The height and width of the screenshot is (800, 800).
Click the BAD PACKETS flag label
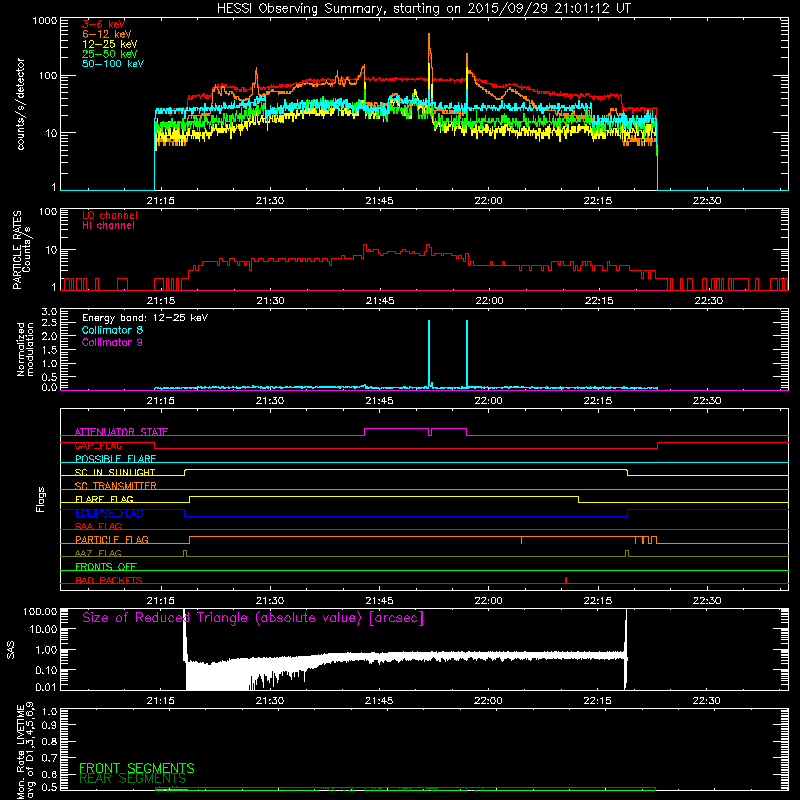coord(109,580)
